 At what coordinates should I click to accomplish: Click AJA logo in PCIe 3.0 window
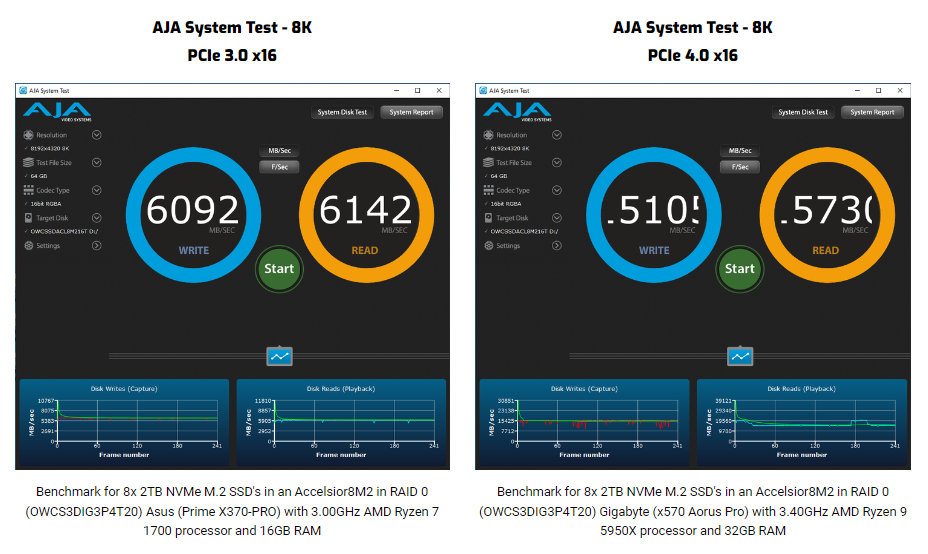point(57,111)
